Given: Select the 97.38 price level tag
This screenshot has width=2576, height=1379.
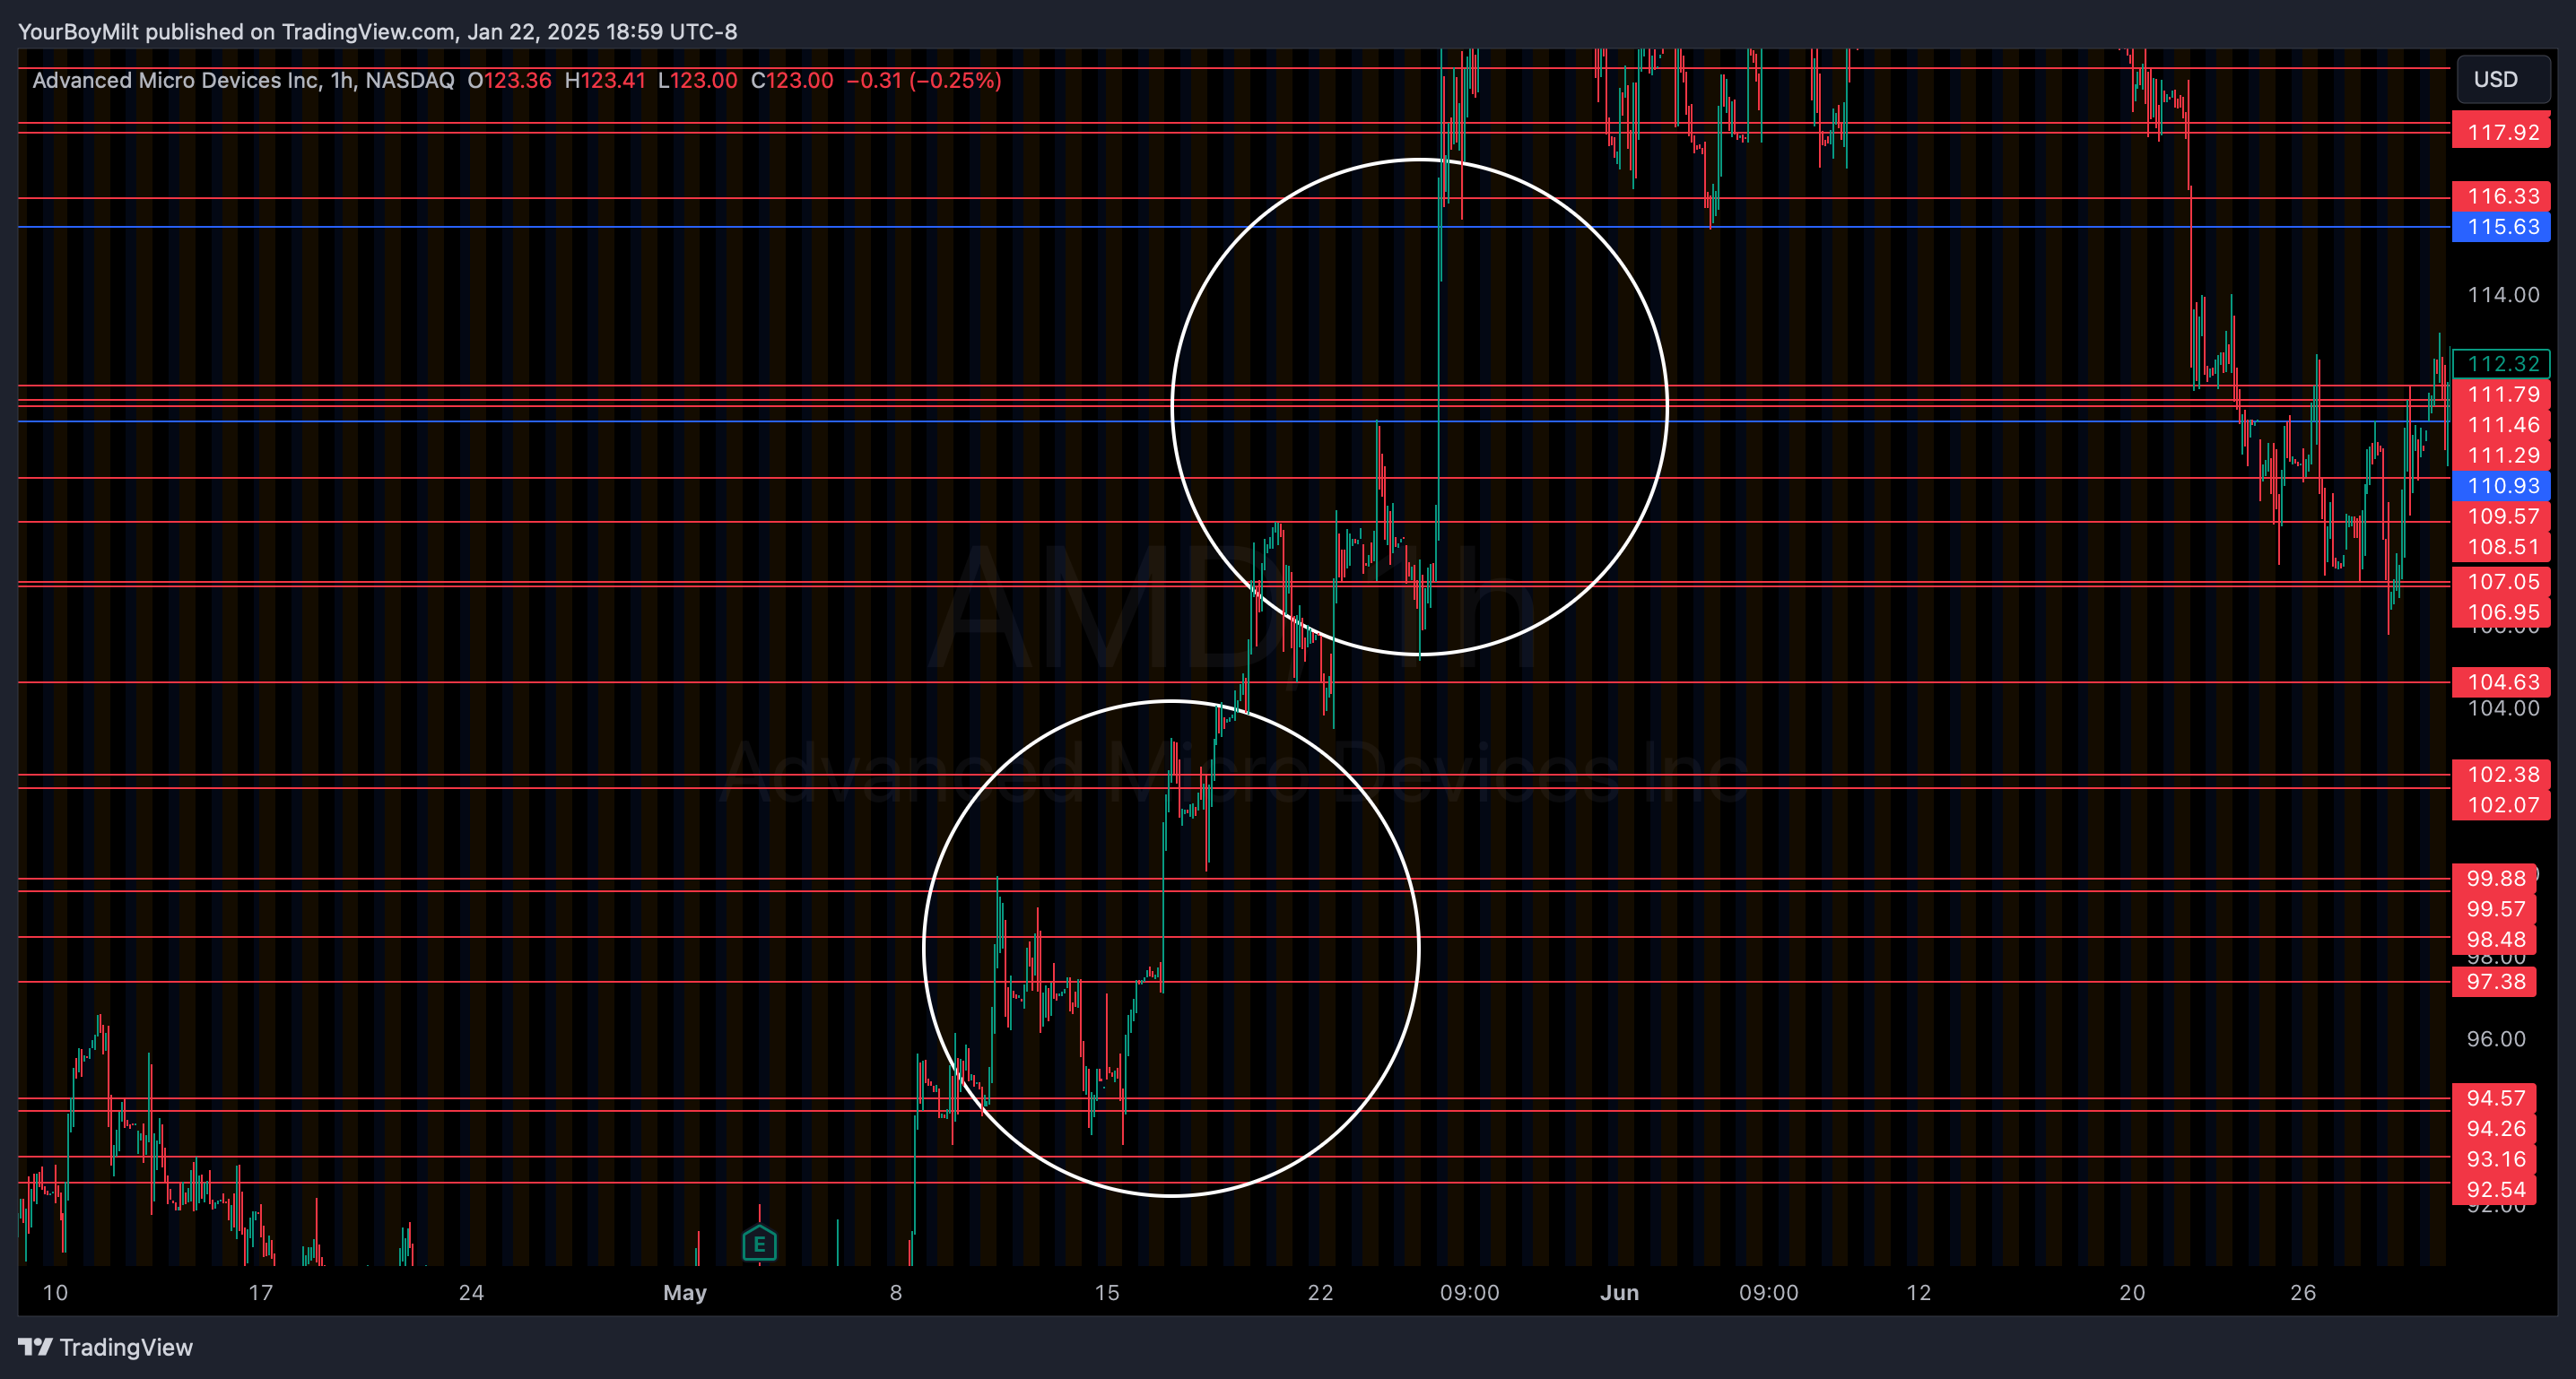Looking at the screenshot, I should pos(2494,982).
